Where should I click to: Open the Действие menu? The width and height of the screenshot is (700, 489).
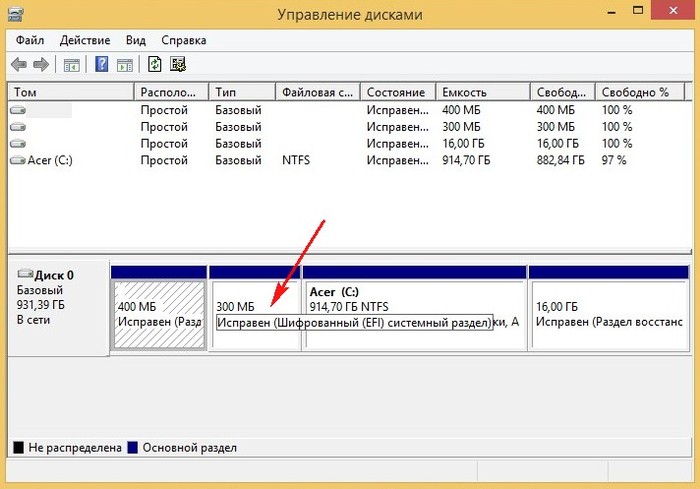[85, 40]
